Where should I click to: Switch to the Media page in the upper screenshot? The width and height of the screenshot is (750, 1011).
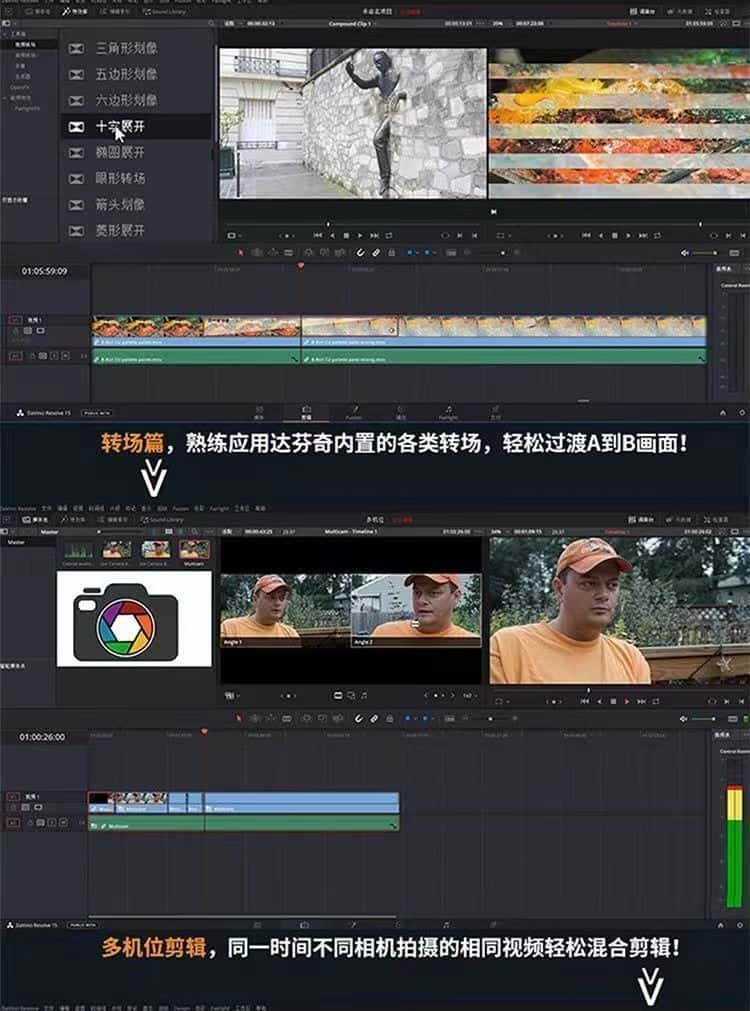[x=259, y=413]
